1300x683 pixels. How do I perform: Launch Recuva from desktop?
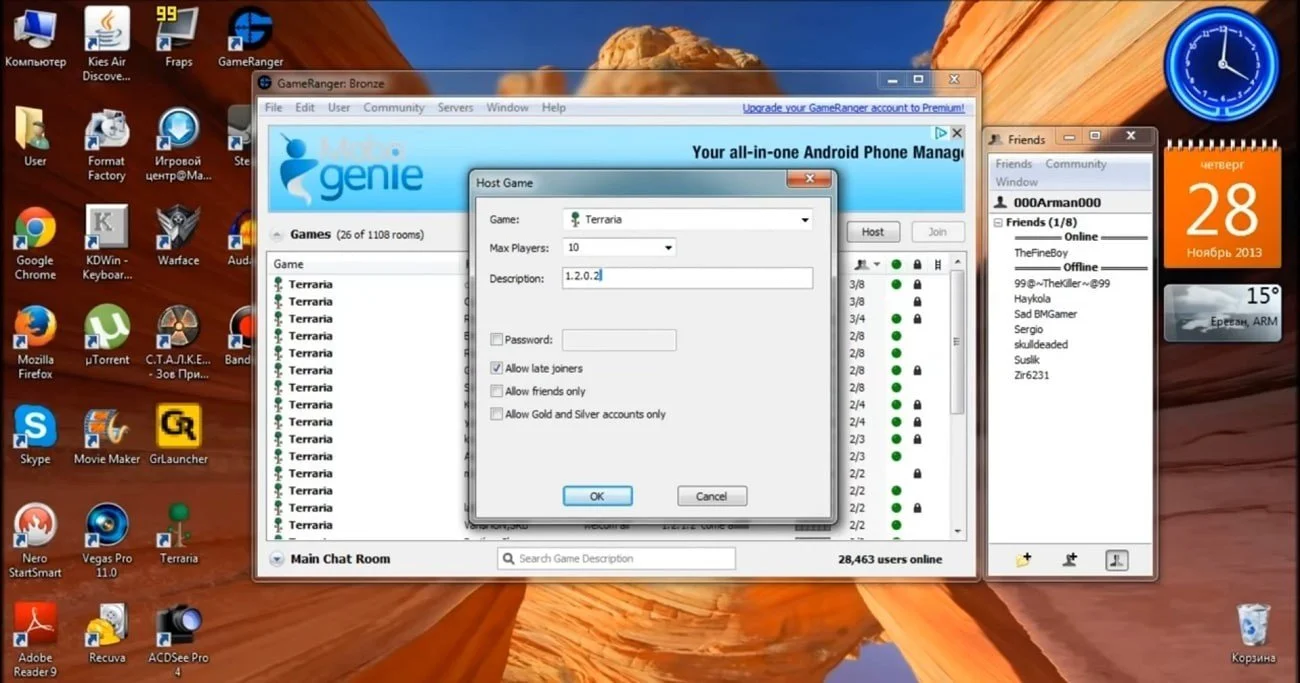point(107,634)
